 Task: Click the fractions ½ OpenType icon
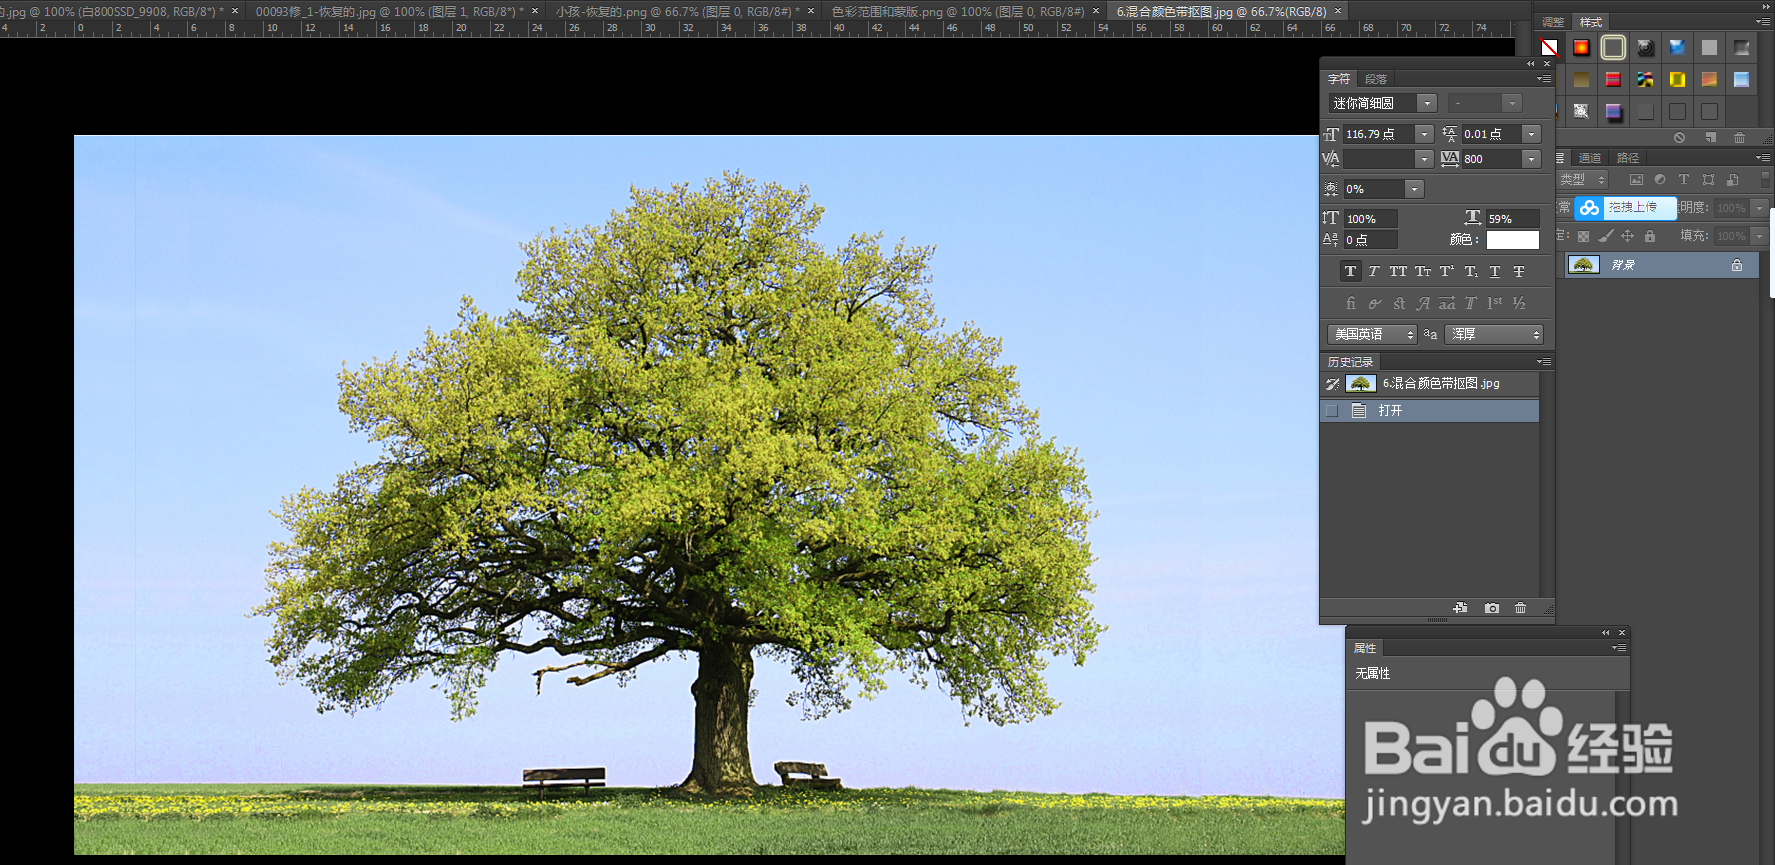[x=1519, y=303]
